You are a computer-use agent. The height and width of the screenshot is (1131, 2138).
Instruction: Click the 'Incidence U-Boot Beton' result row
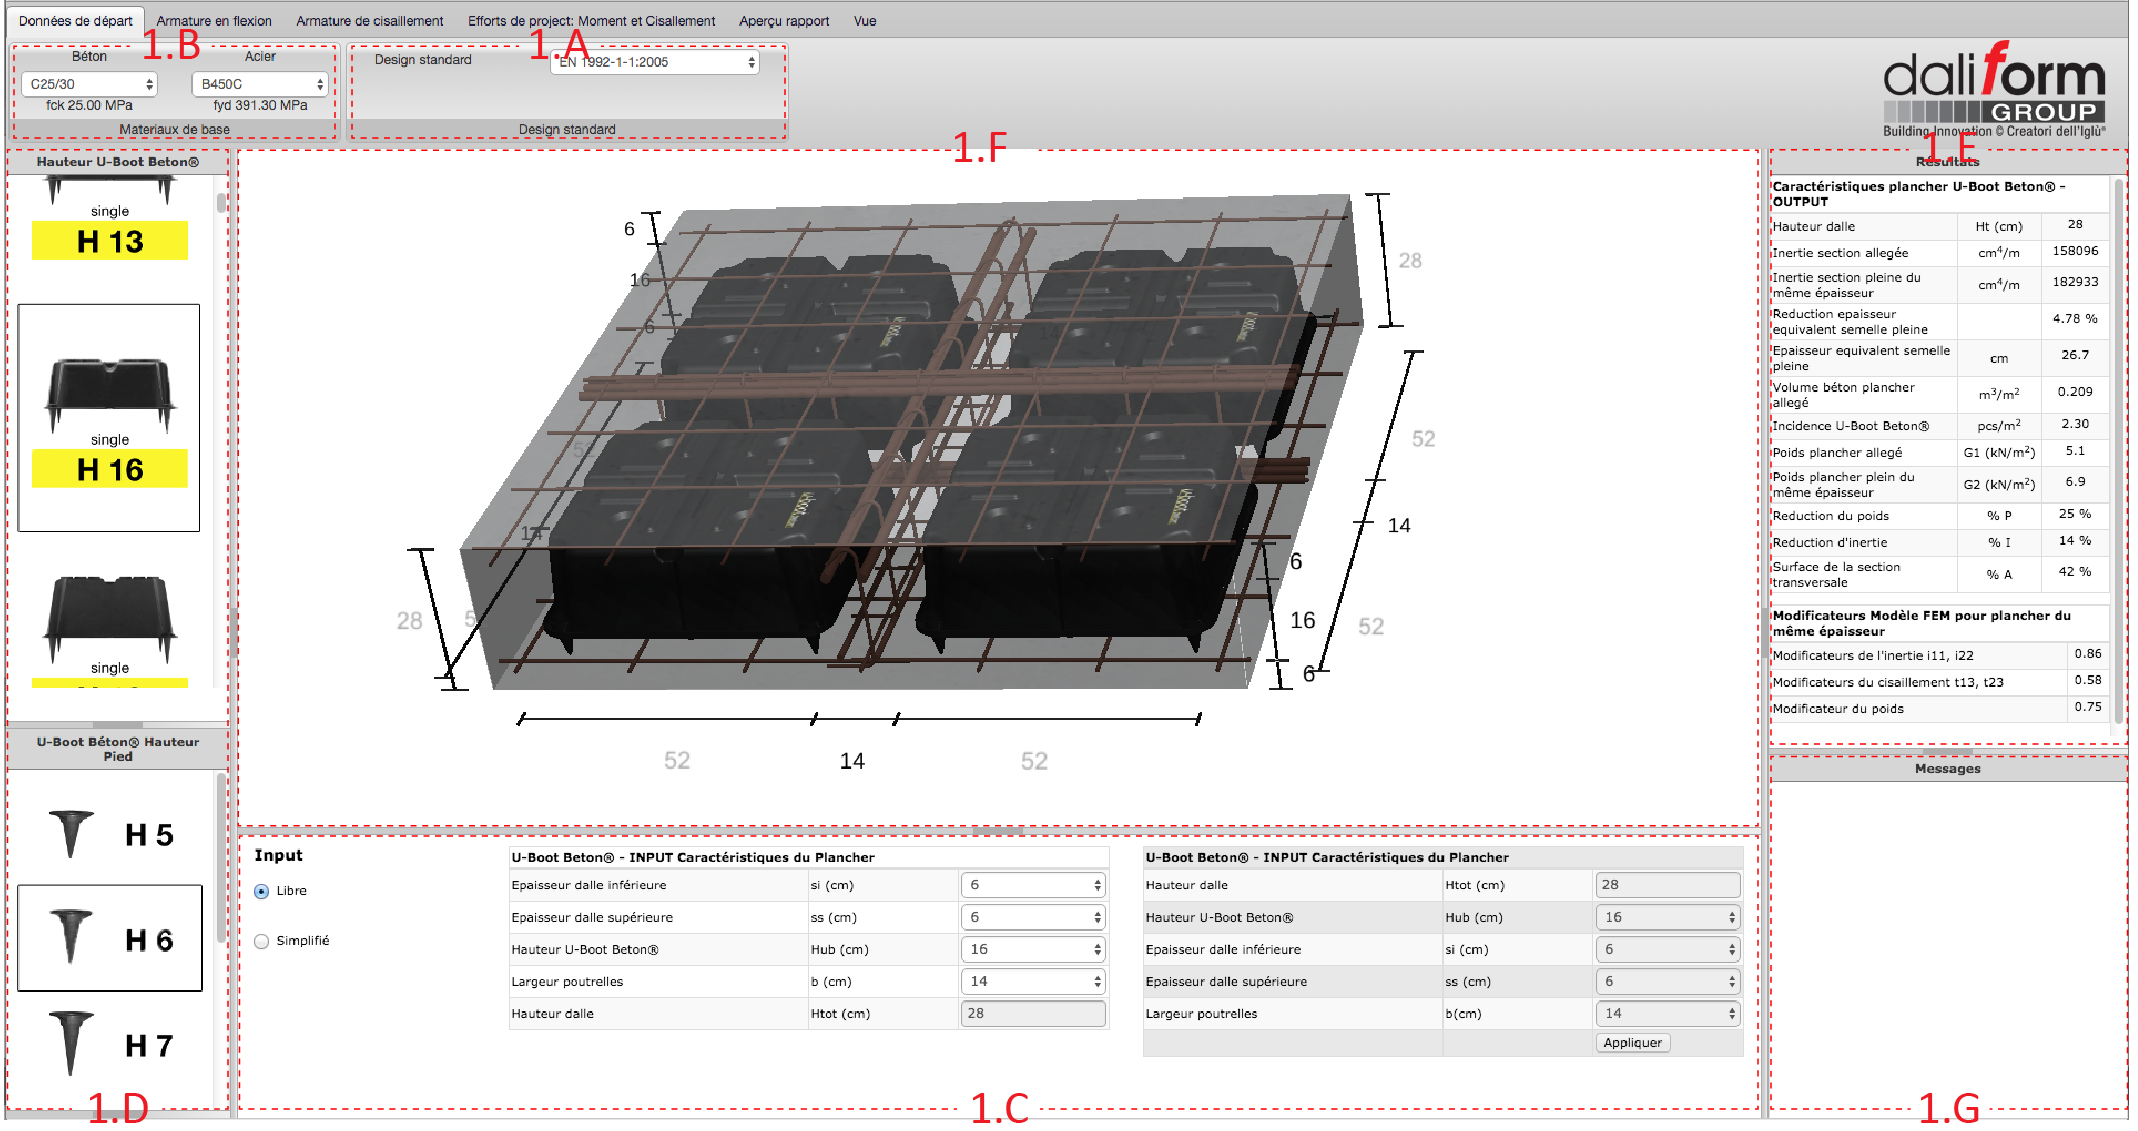(x=1940, y=426)
